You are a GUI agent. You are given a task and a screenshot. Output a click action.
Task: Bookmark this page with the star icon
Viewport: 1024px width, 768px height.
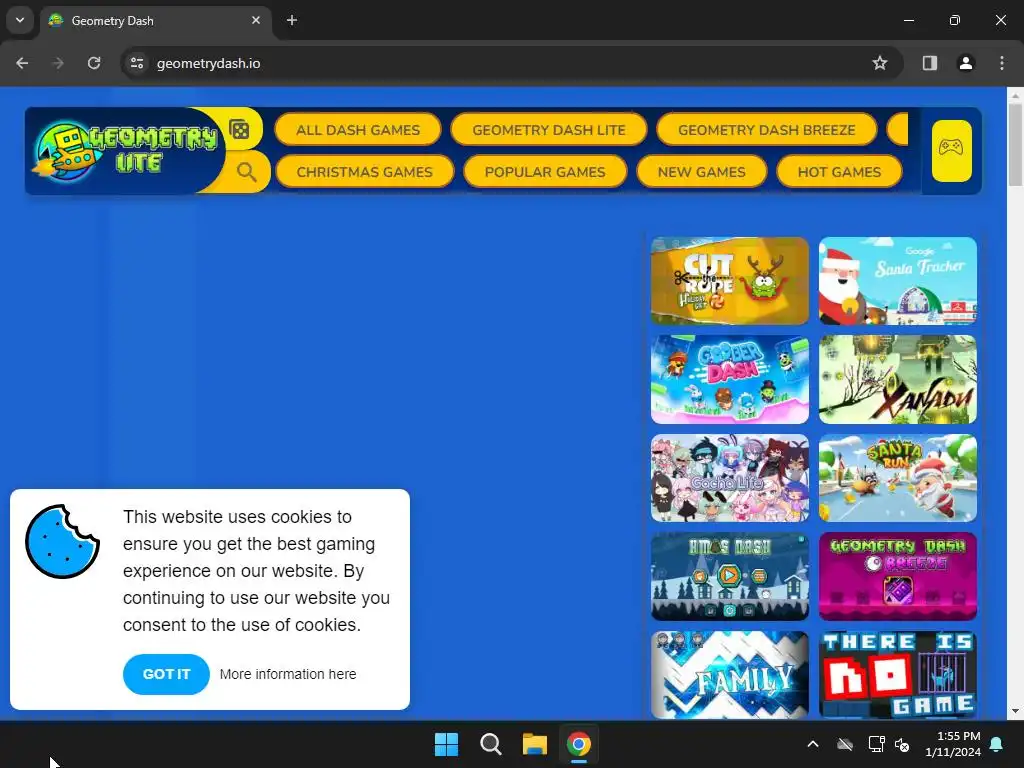[880, 63]
